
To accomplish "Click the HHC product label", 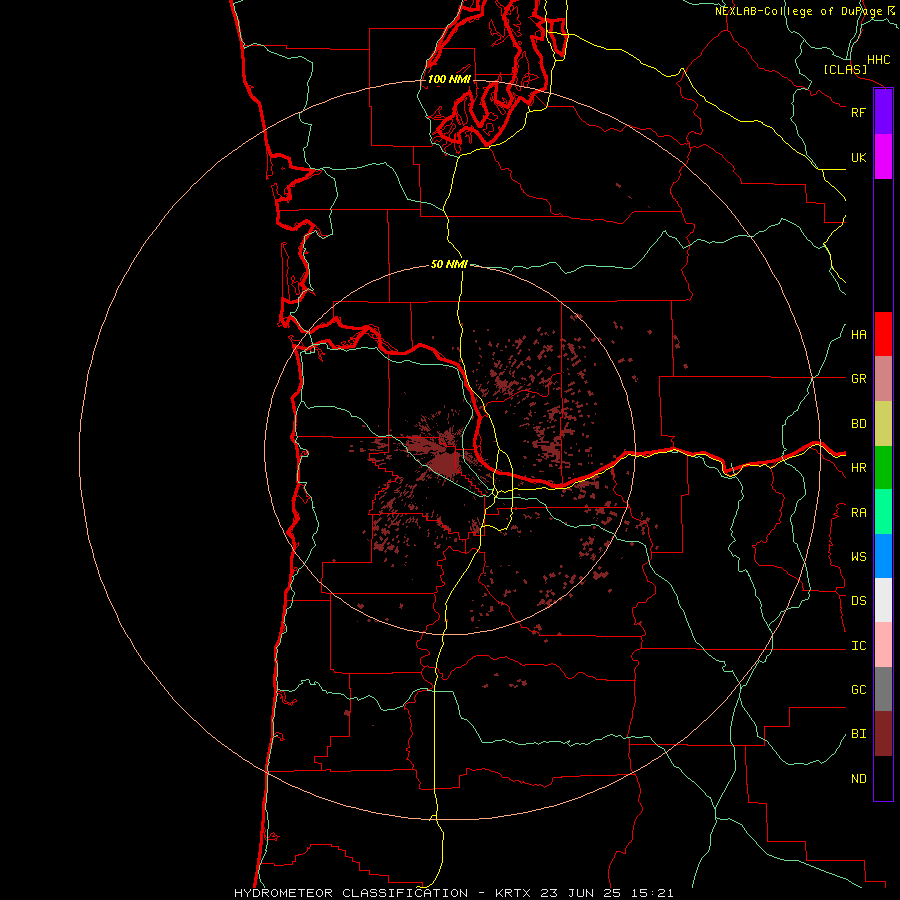I will point(879,60).
